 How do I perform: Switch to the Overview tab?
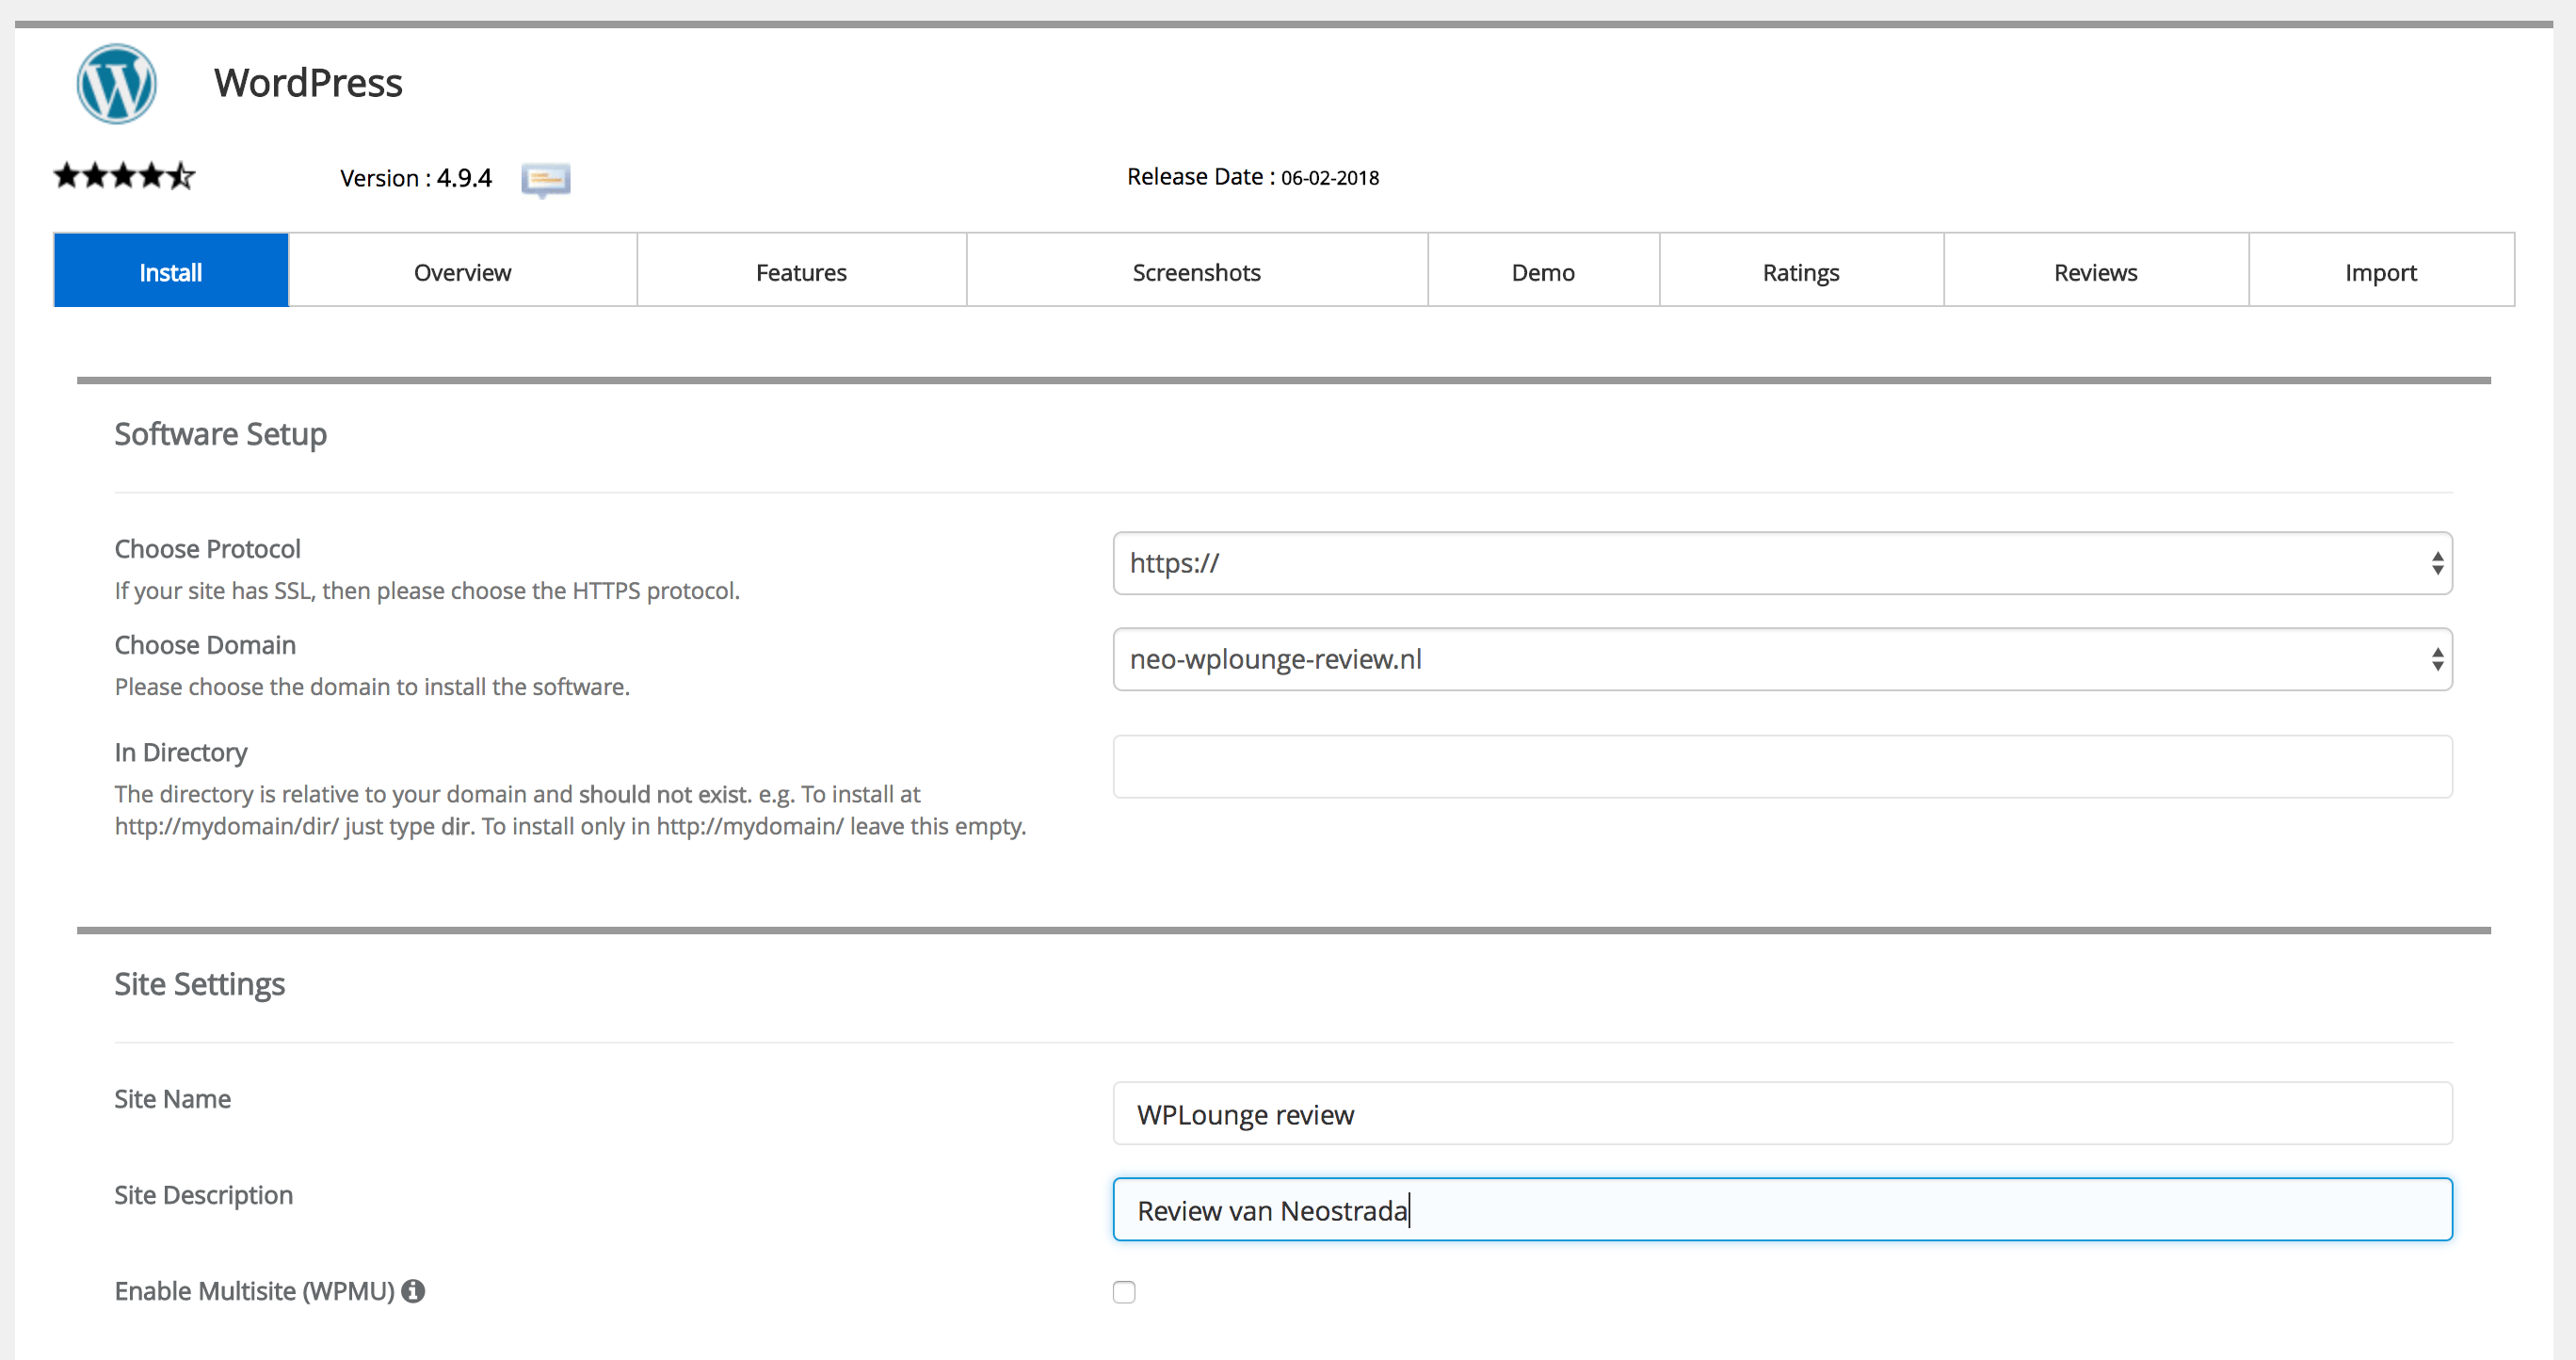point(463,271)
